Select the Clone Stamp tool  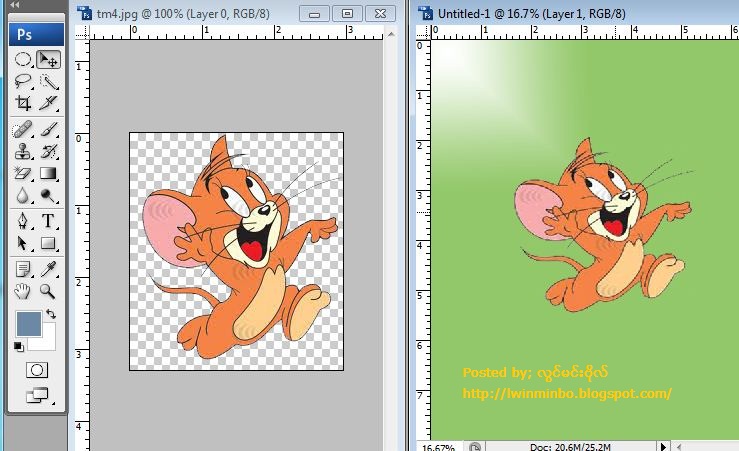(23, 151)
